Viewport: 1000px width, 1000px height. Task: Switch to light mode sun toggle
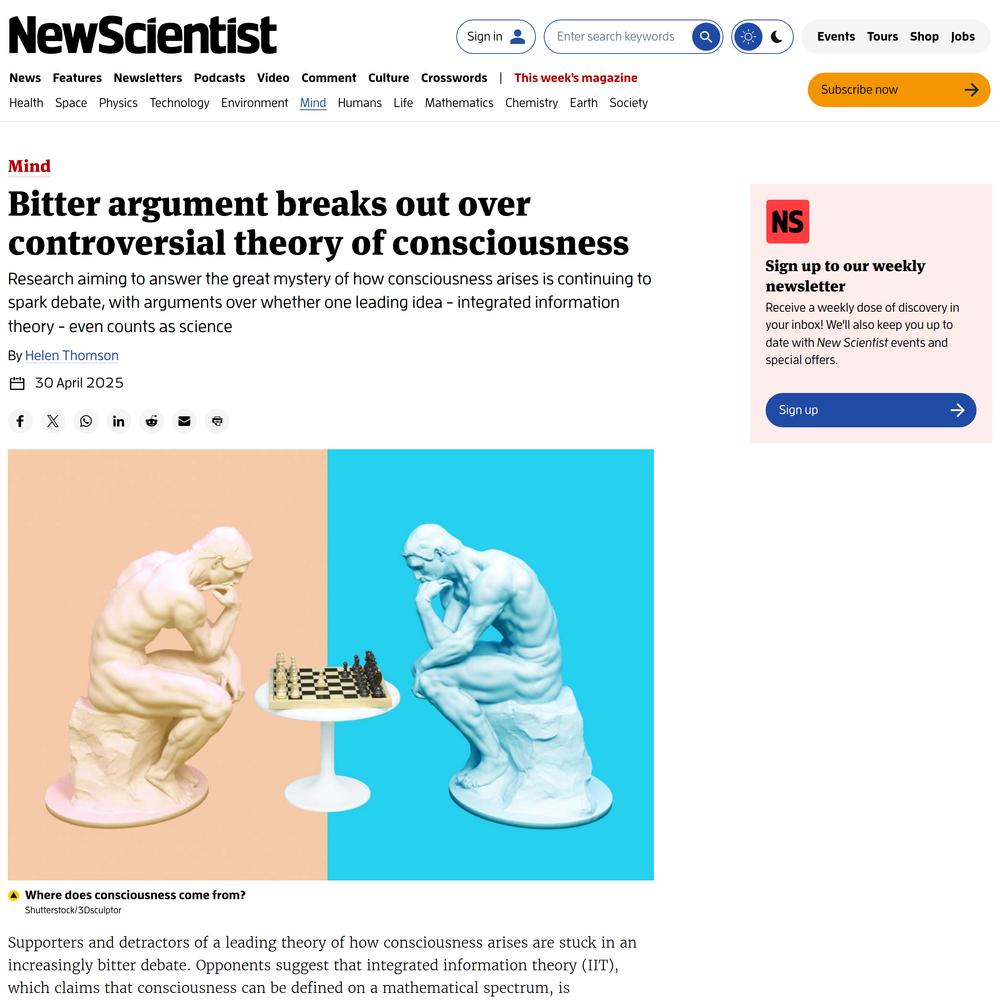[x=748, y=36]
